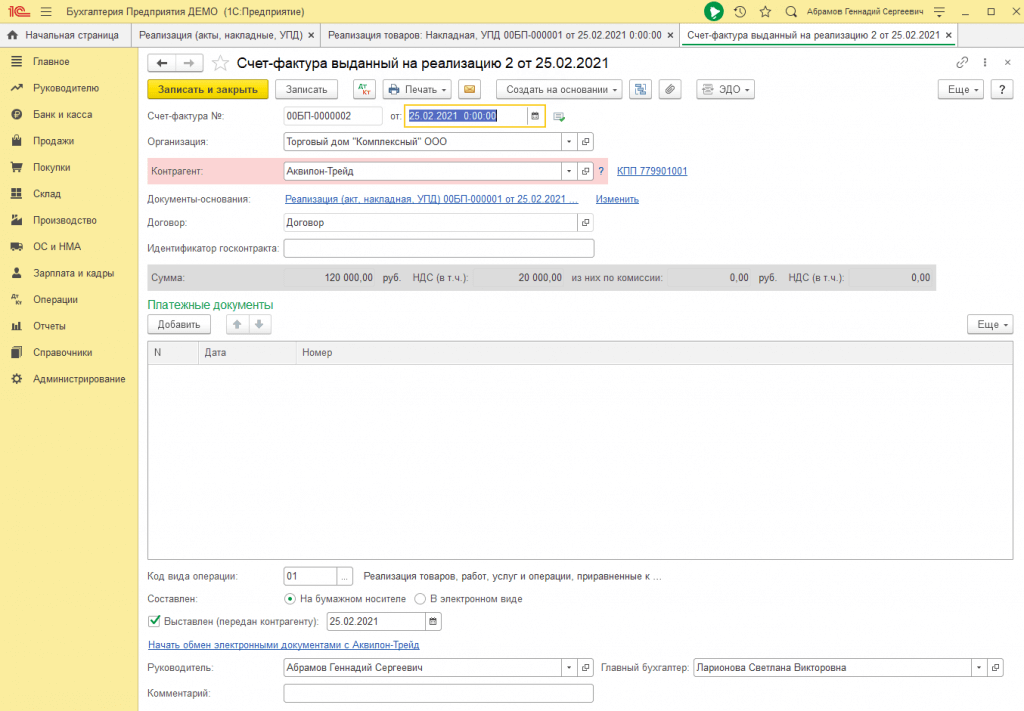Image resolution: width=1024 pixels, height=711 pixels.
Task: Click green icon next to invoice date
Action: [559, 117]
